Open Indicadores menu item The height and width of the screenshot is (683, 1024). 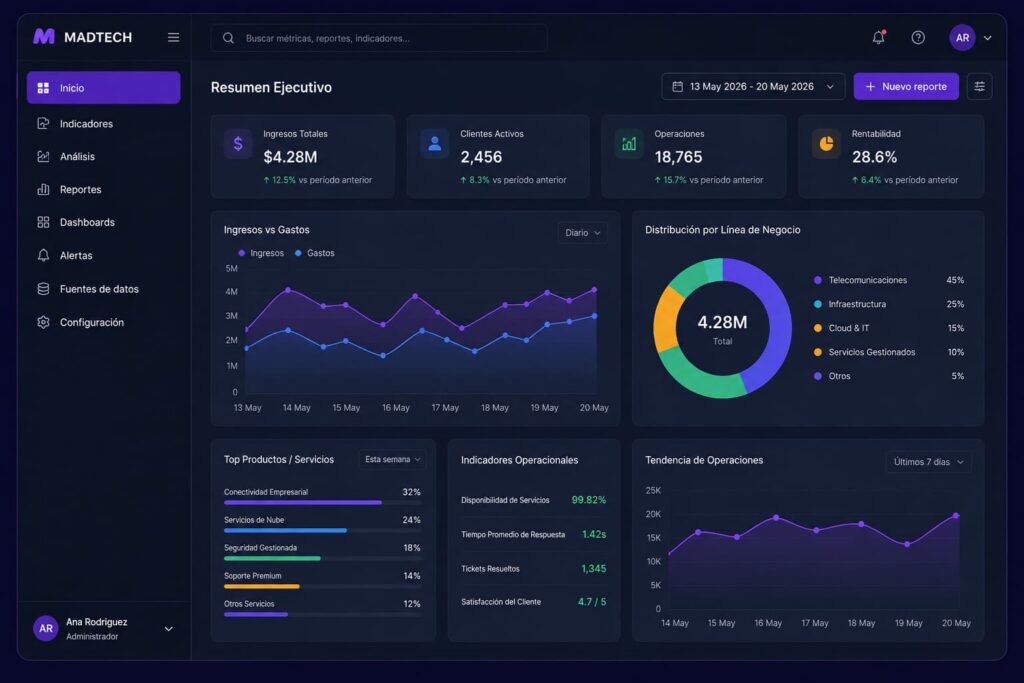(x=103, y=123)
